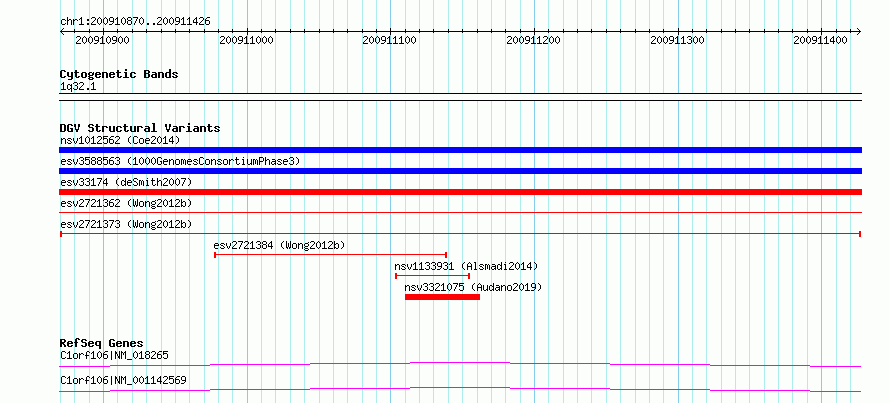Open variant label nsv1012562 (Coe2014)
Viewport: 890px width, 403px height.
(120, 140)
